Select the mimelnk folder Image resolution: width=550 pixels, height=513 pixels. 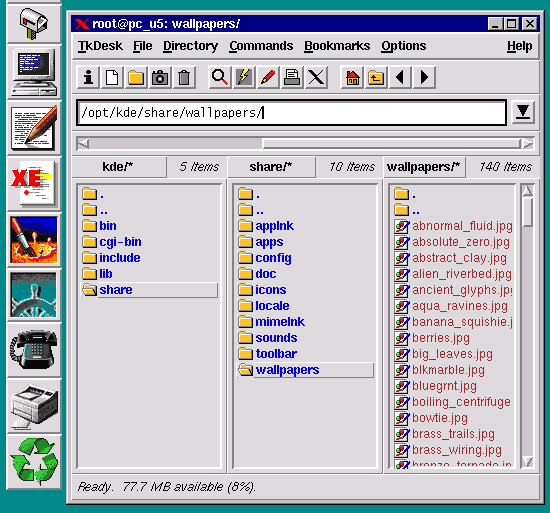pos(271,322)
